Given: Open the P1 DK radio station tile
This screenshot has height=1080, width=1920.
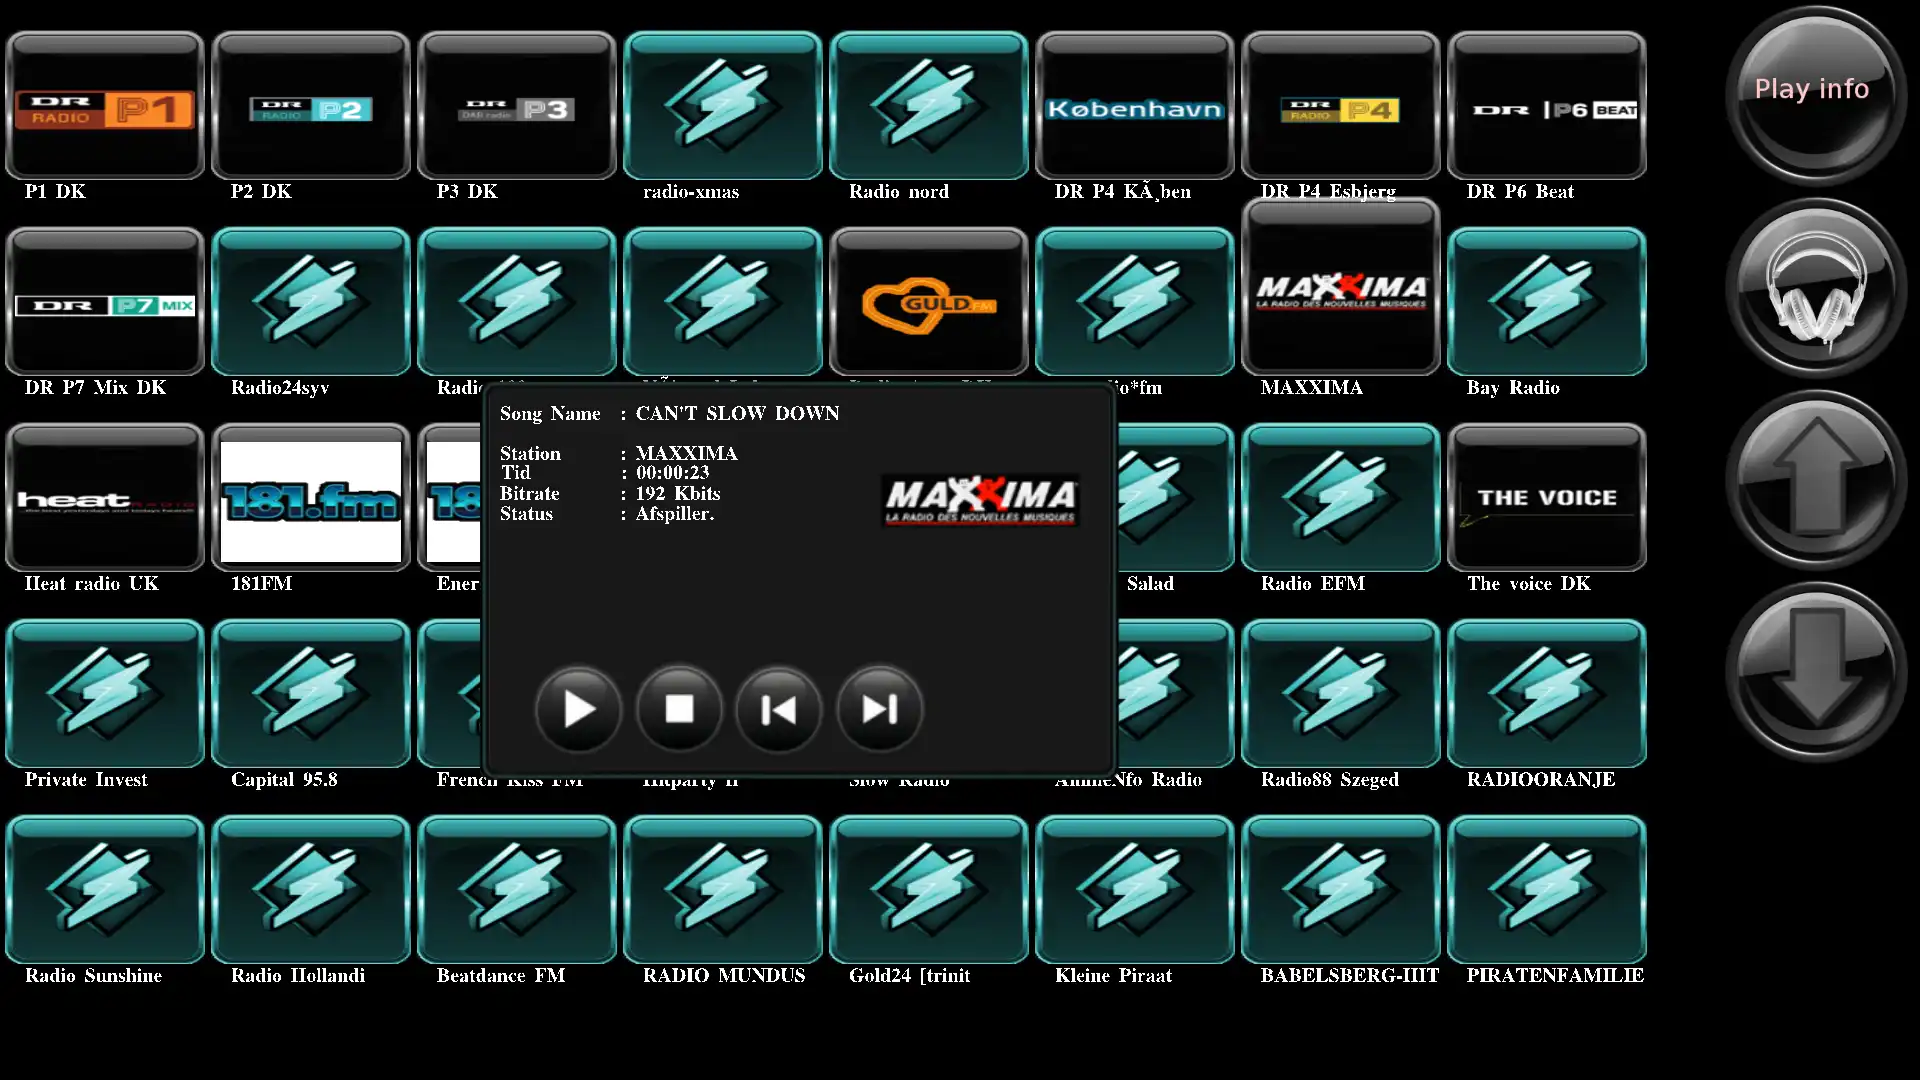Looking at the screenshot, I should click(105, 106).
